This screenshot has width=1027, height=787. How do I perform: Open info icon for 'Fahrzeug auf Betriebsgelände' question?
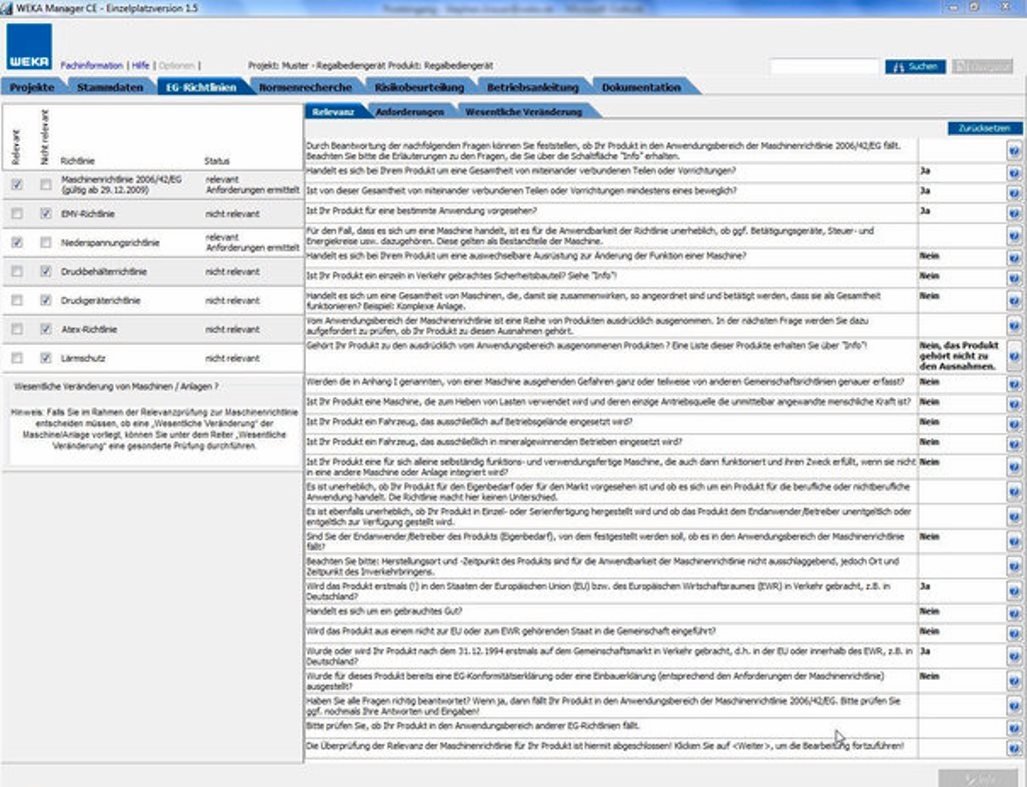[1015, 425]
